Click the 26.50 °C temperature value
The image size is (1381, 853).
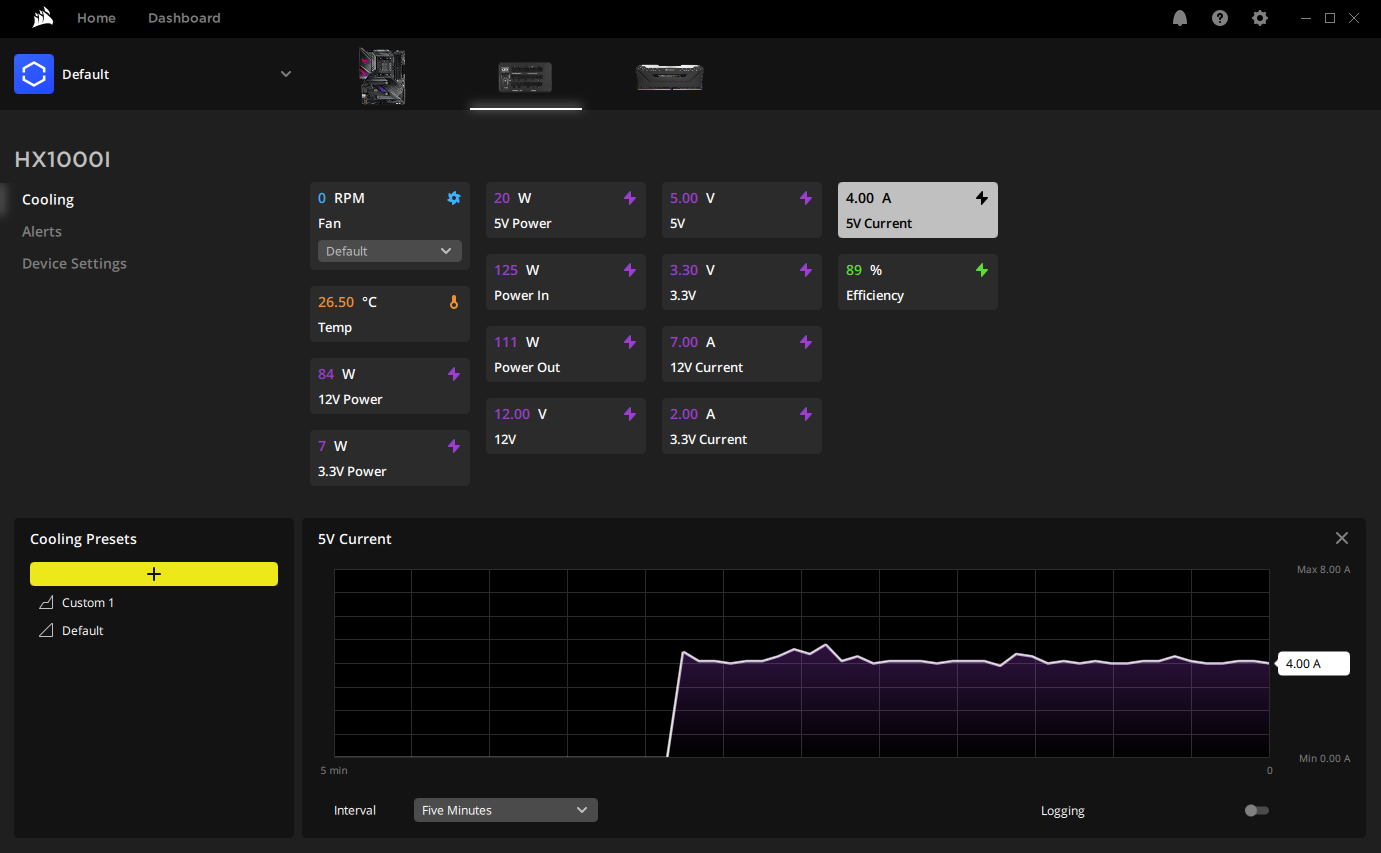coord(347,302)
